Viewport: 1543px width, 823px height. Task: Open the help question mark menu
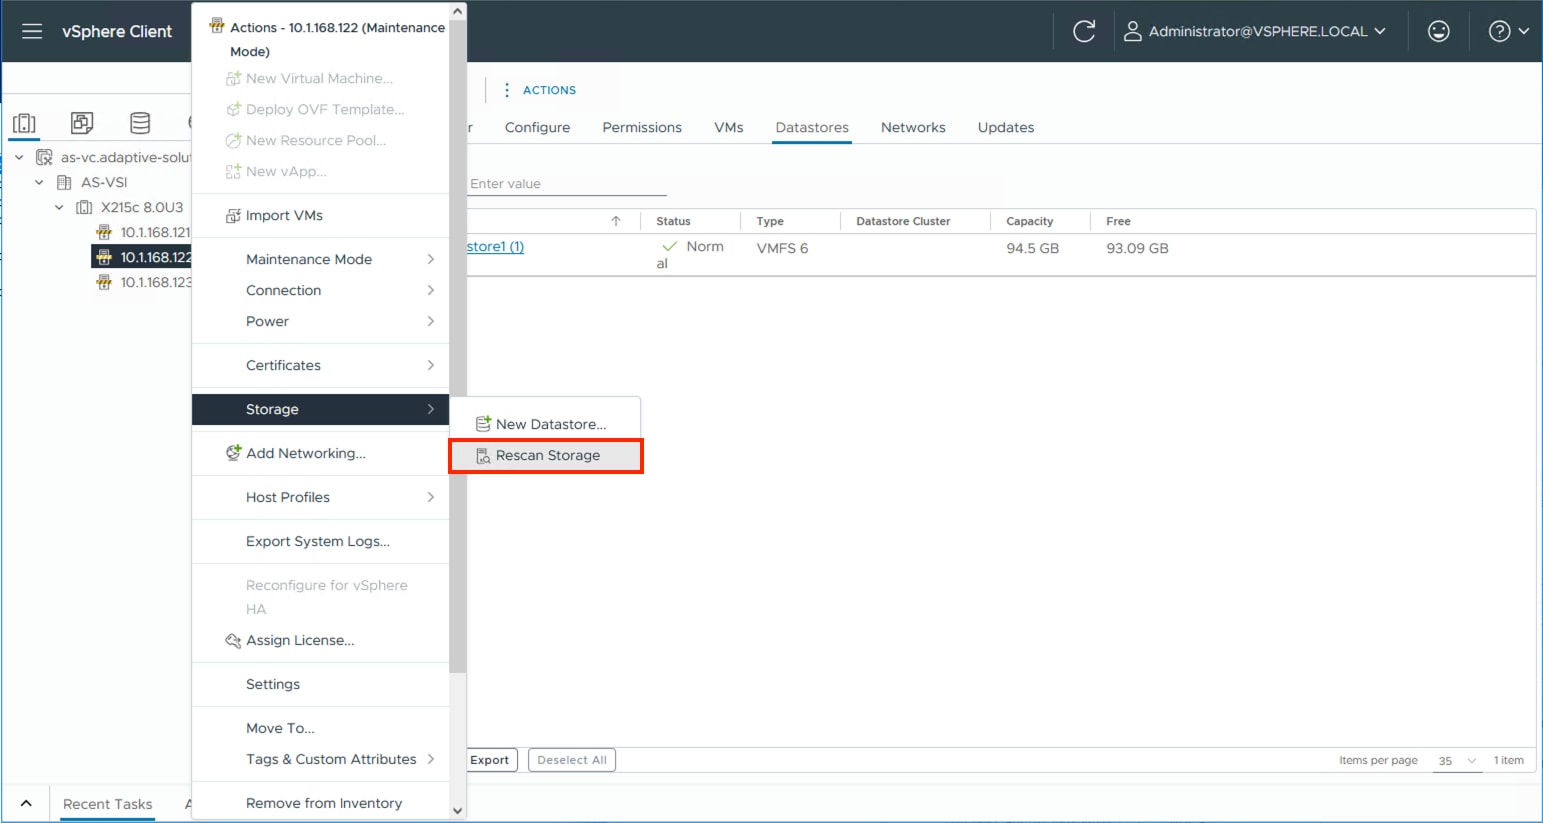click(1508, 31)
